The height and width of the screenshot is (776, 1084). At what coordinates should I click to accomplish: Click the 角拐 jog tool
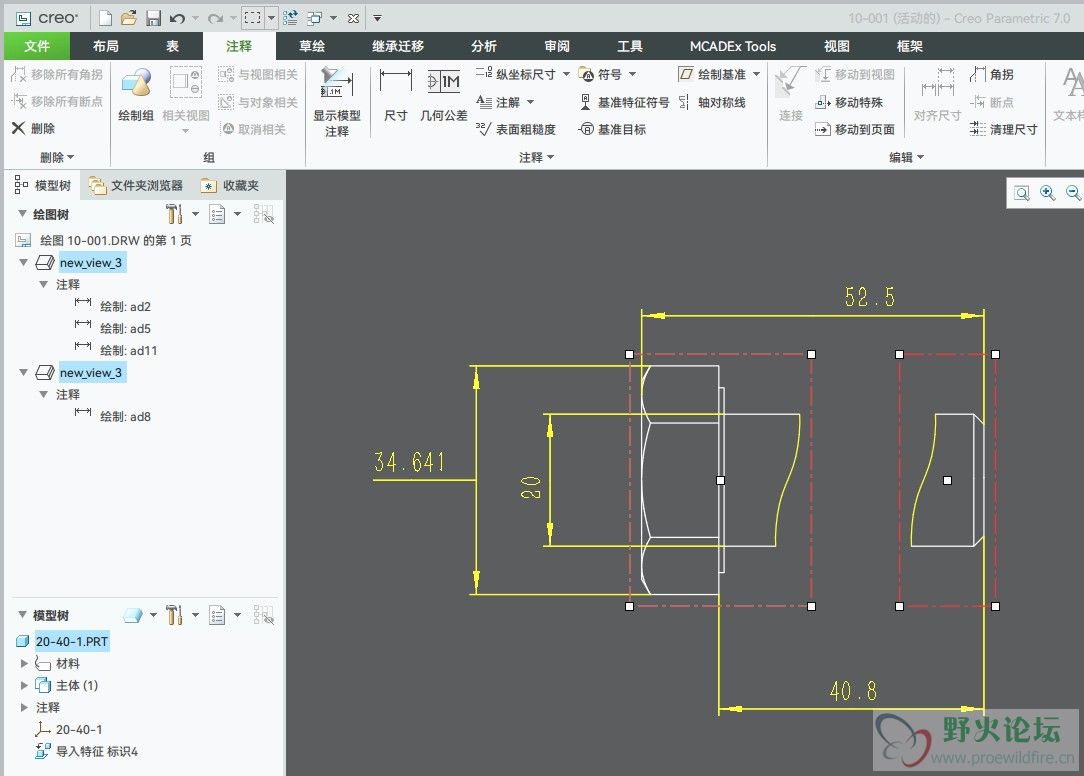click(991, 74)
